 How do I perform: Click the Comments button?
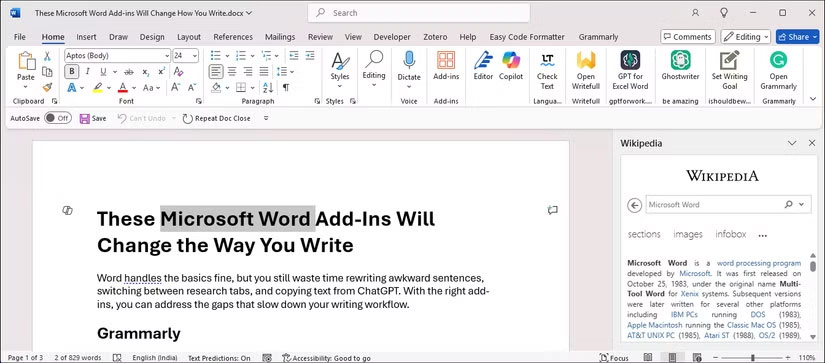[x=688, y=37]
